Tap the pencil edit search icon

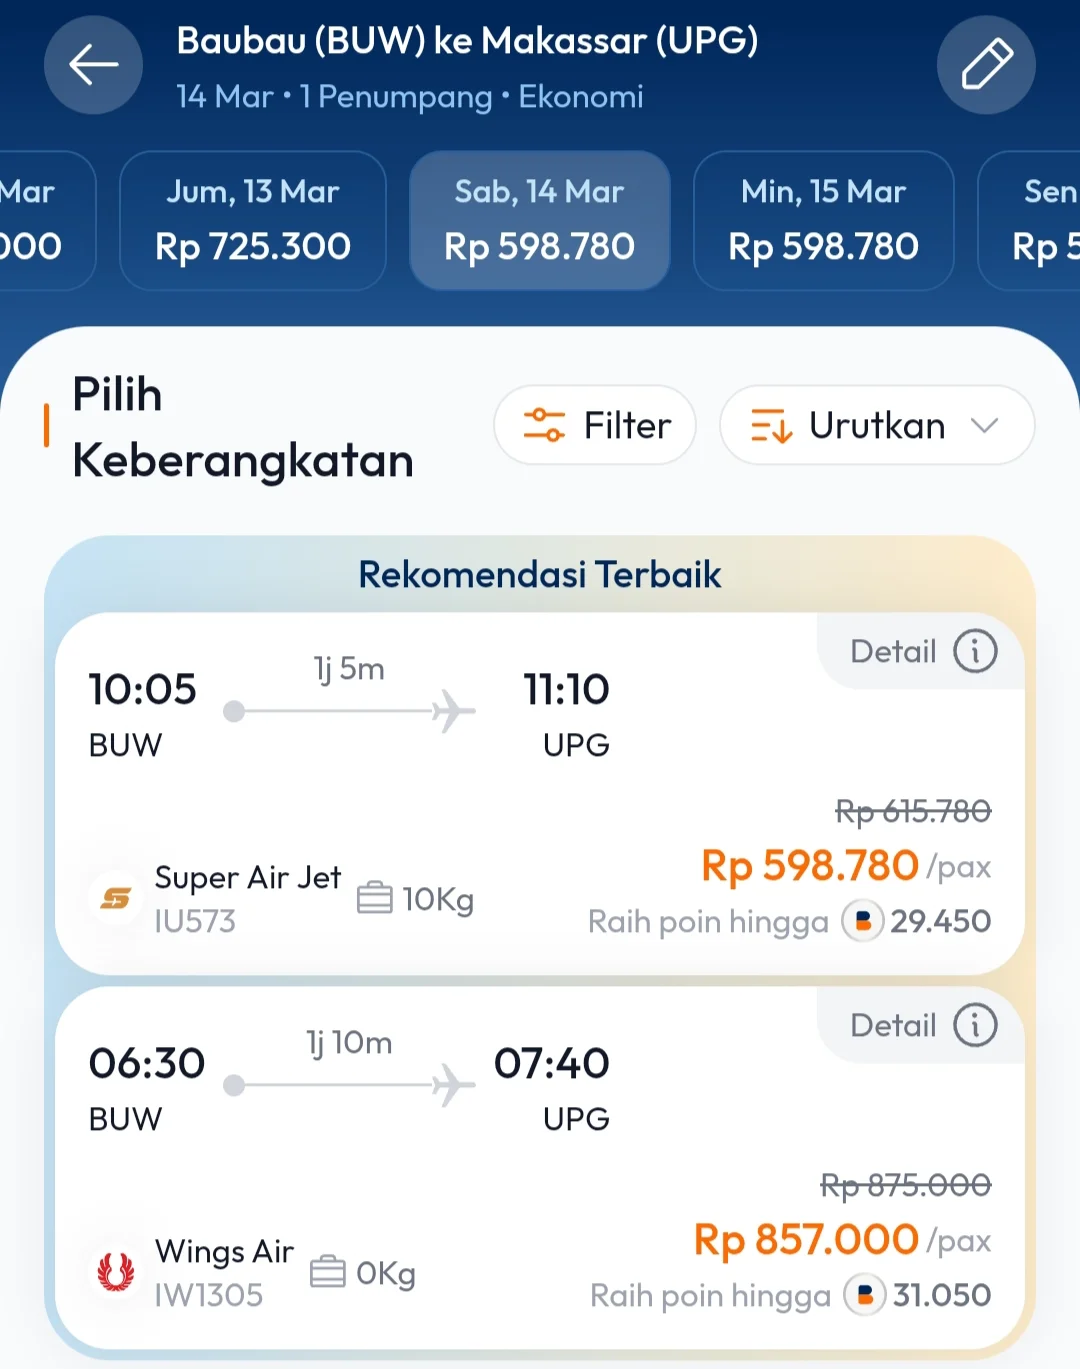point(986,65)
